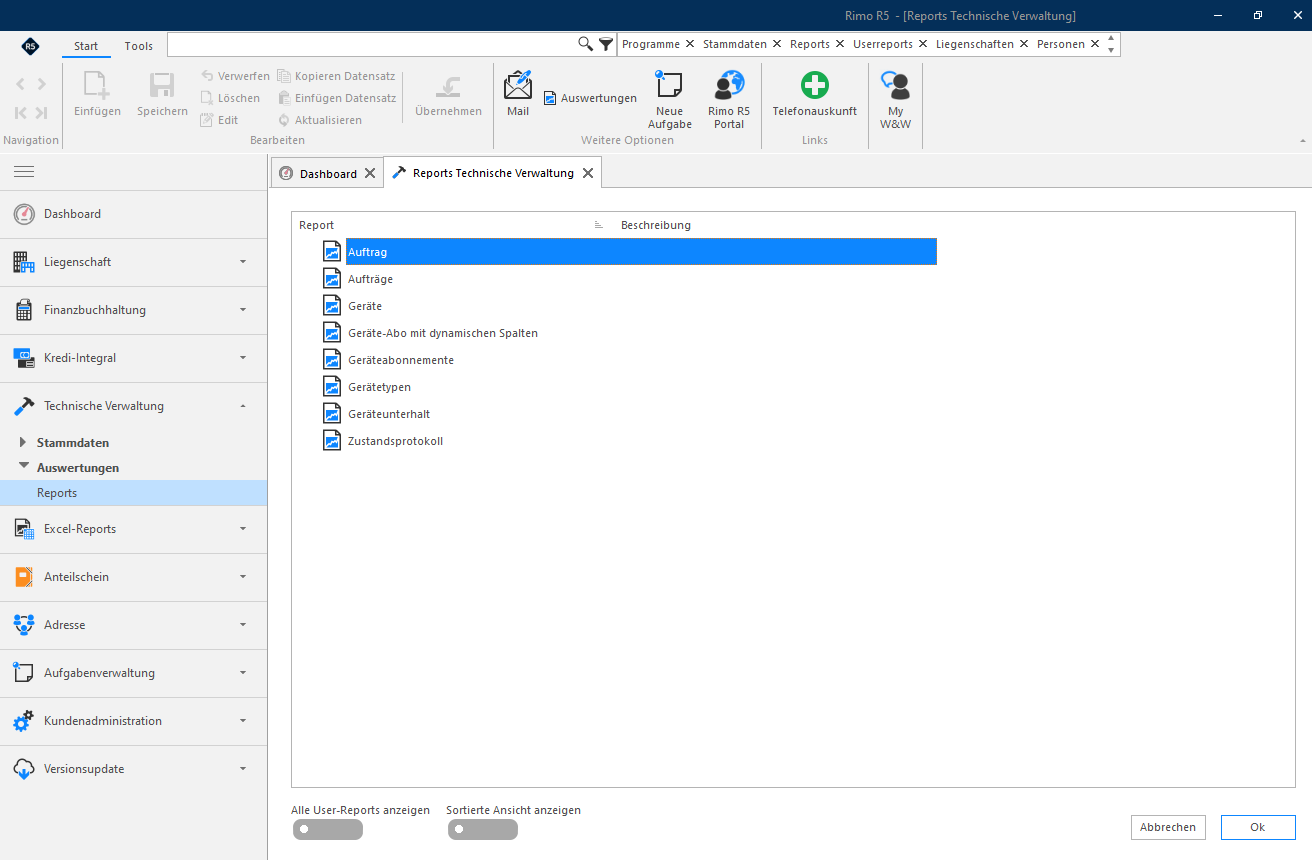1312x860 pixels.
Task: Select Reports in the sidebar tree
Action: (134, 493)
